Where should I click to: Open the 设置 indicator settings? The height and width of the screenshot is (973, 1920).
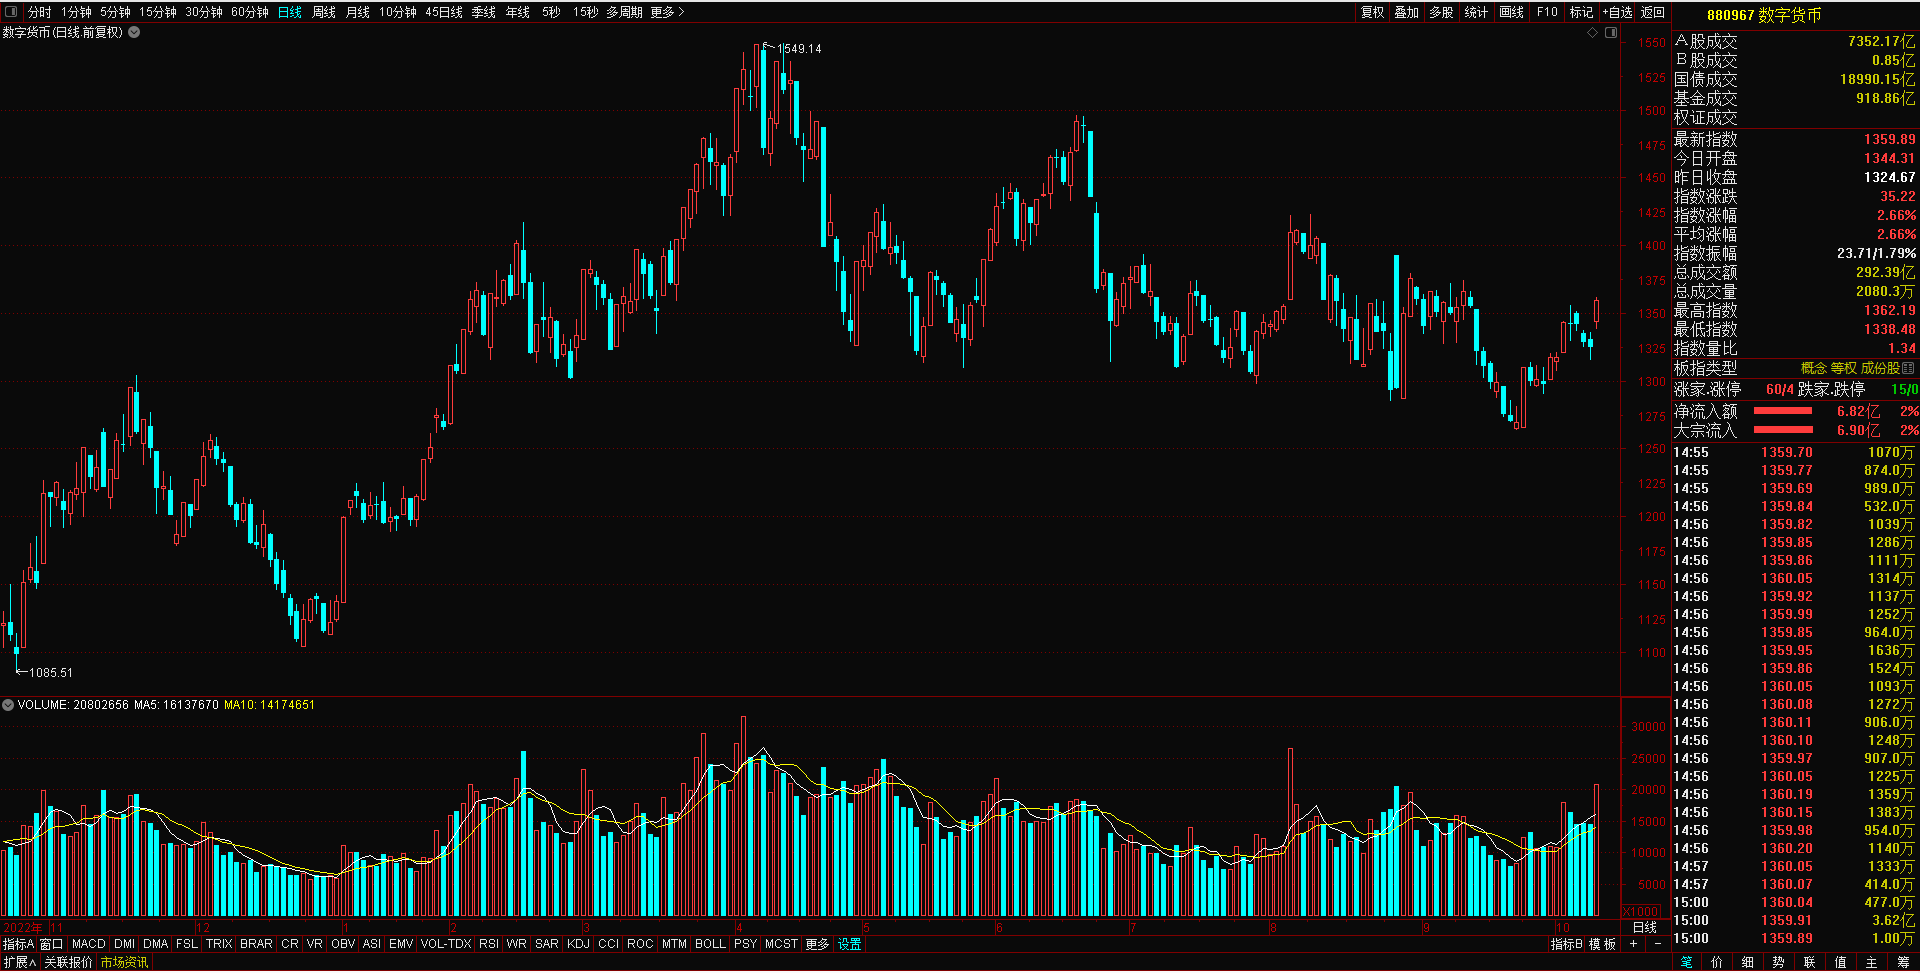849,944
